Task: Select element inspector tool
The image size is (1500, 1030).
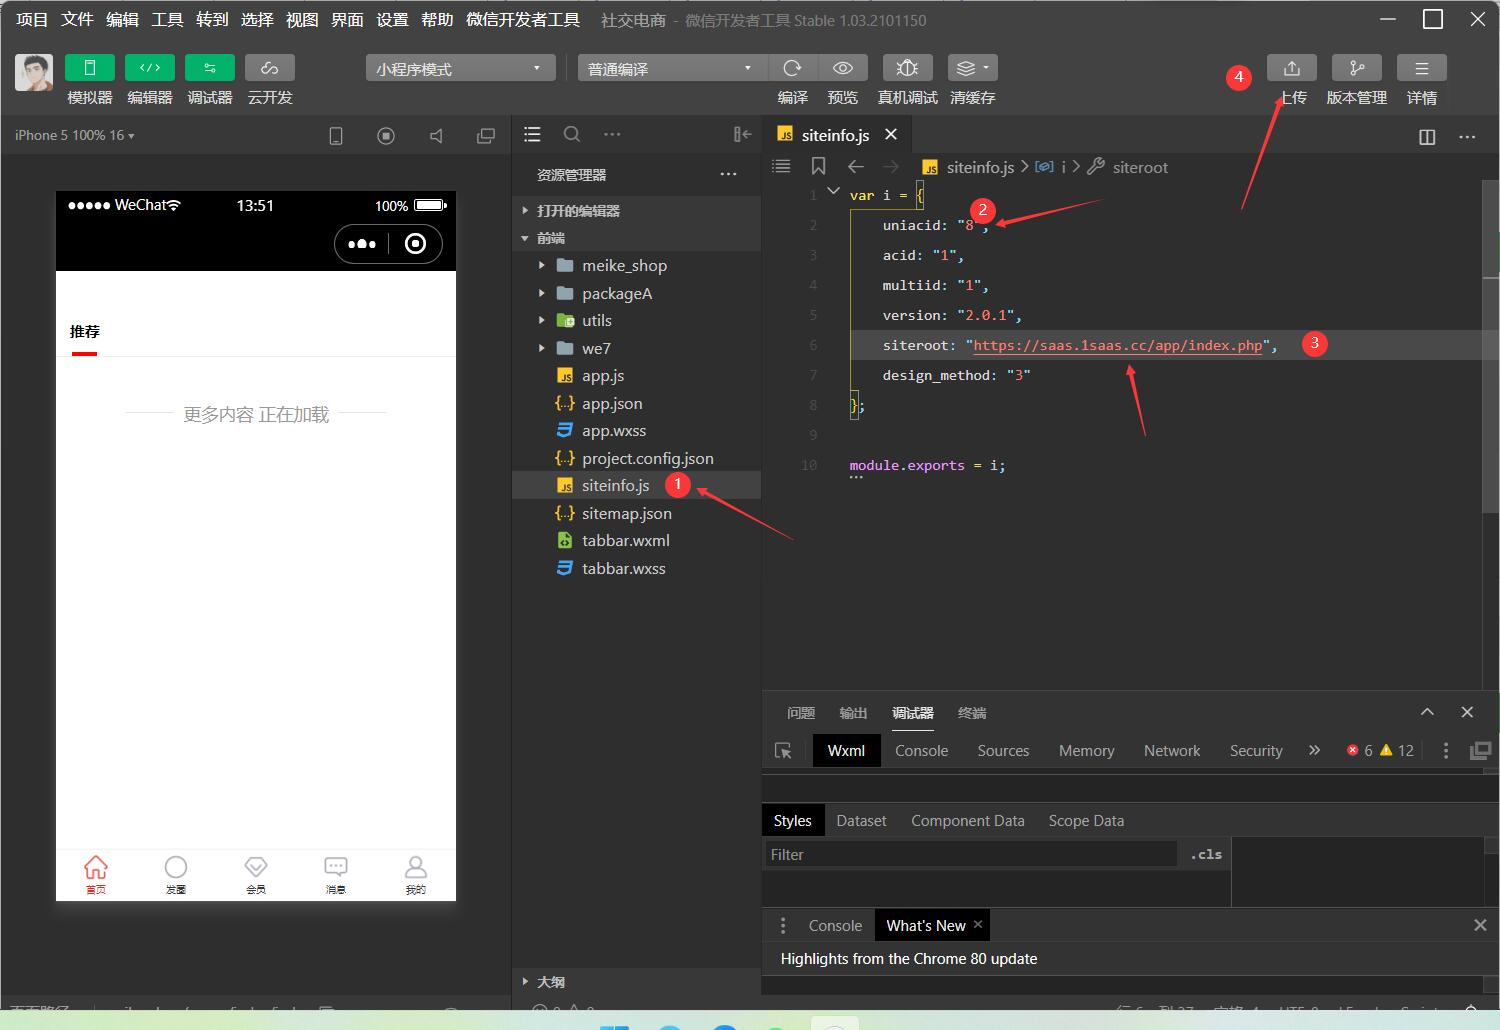Action: coord(783,751)
